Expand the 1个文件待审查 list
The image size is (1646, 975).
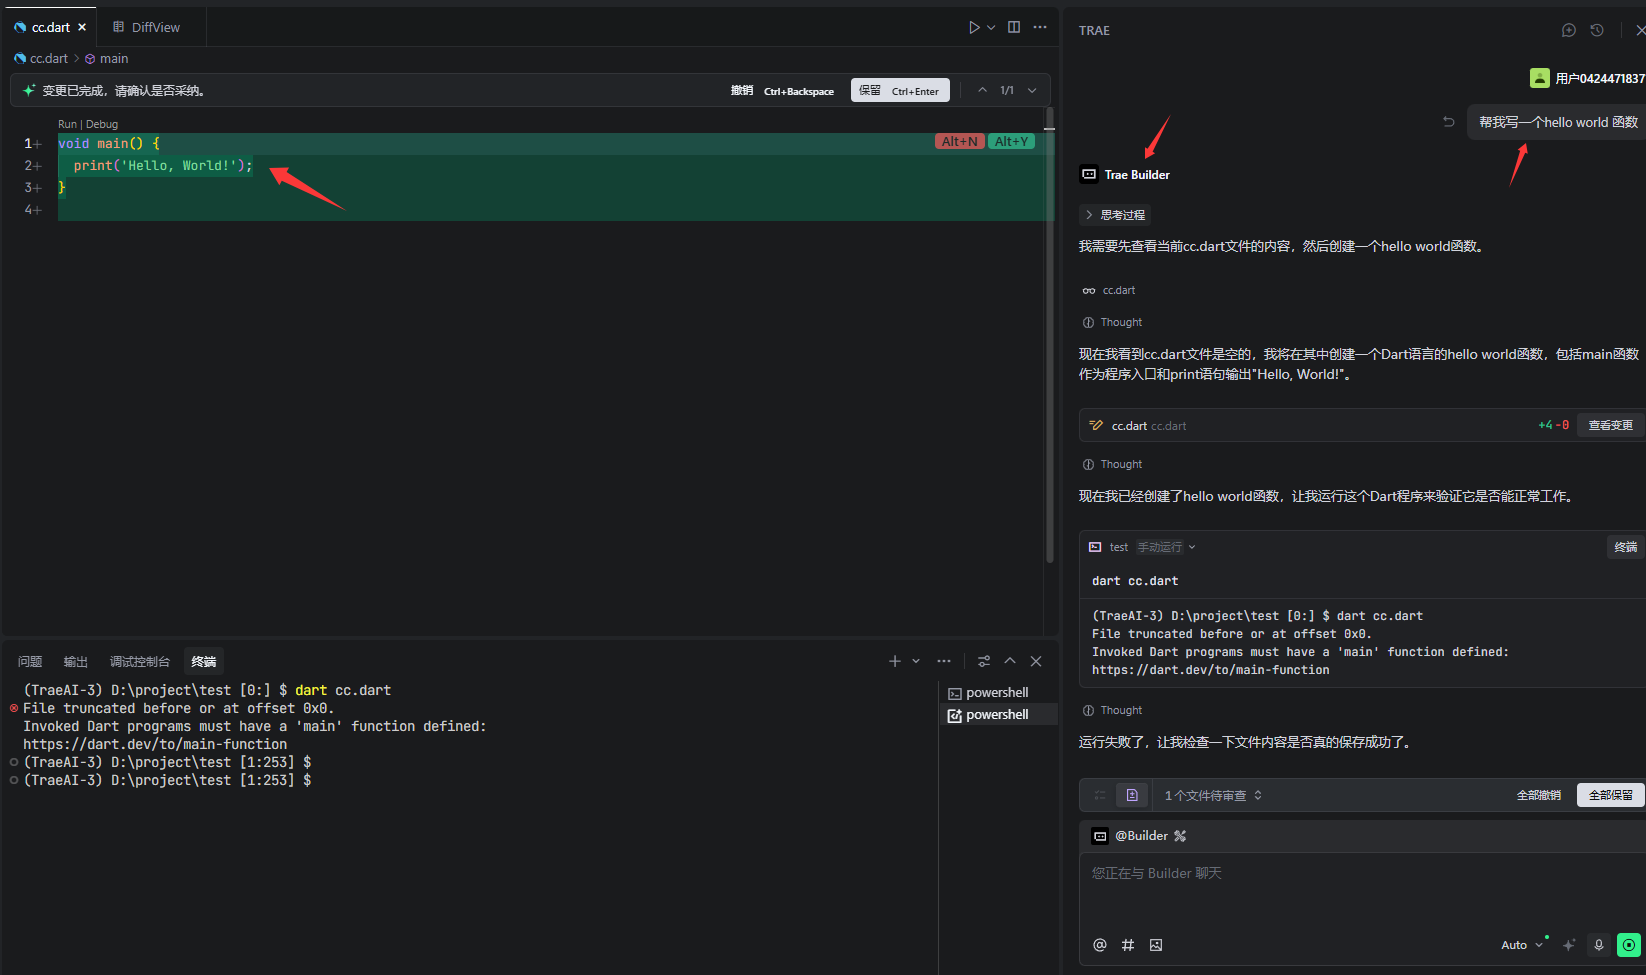1213,795
